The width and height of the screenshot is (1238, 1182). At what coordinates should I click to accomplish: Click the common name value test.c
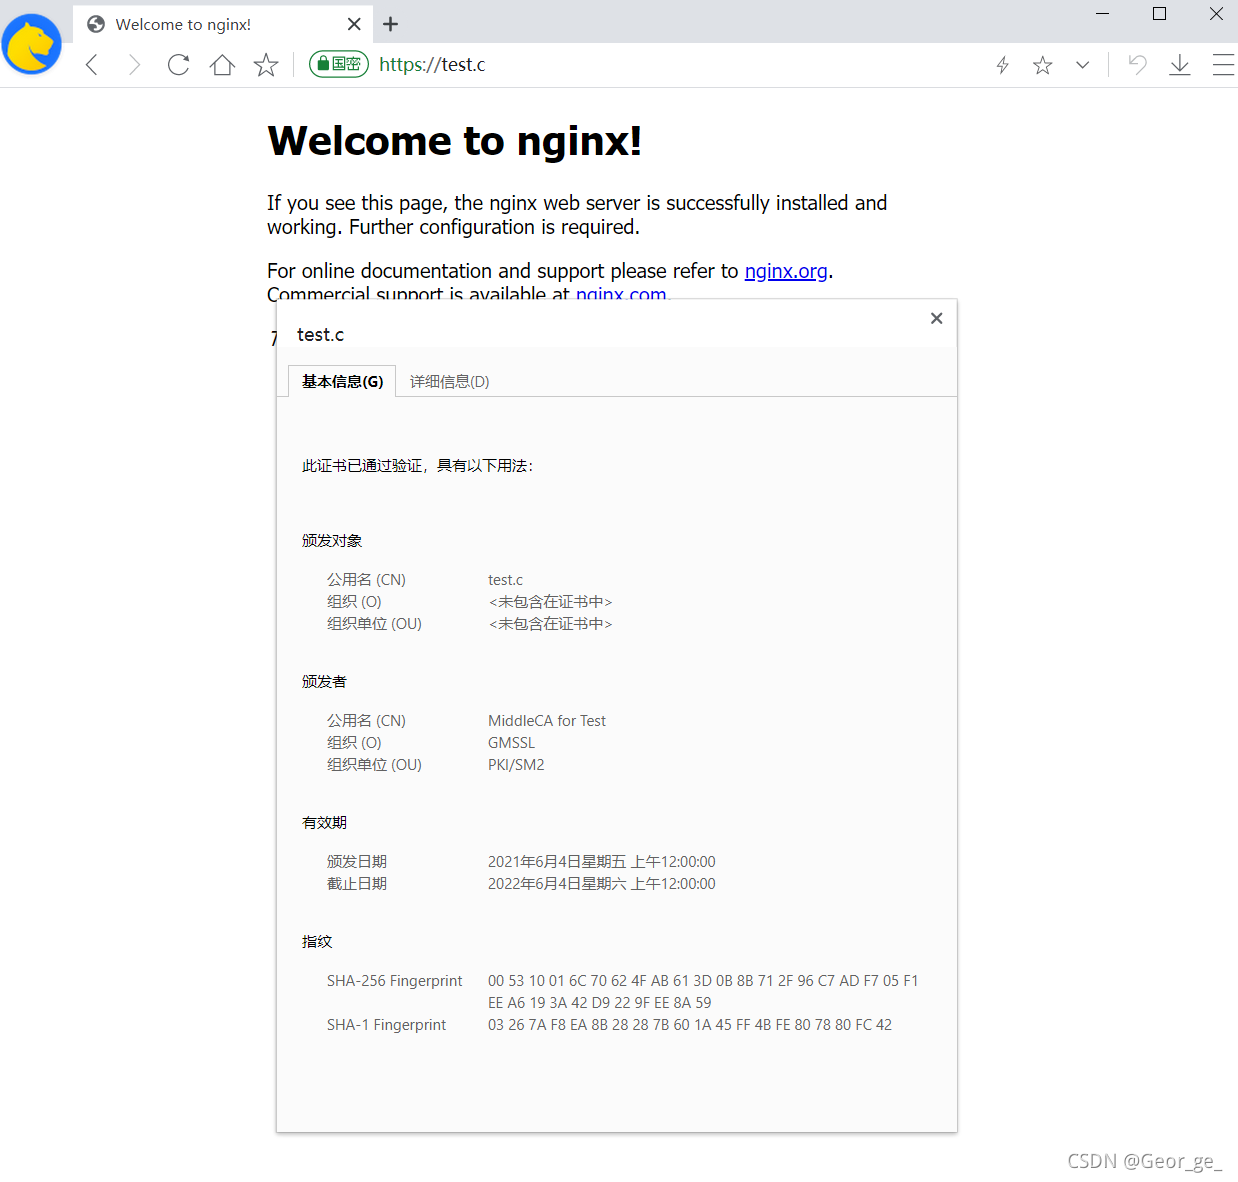[506, 580]
